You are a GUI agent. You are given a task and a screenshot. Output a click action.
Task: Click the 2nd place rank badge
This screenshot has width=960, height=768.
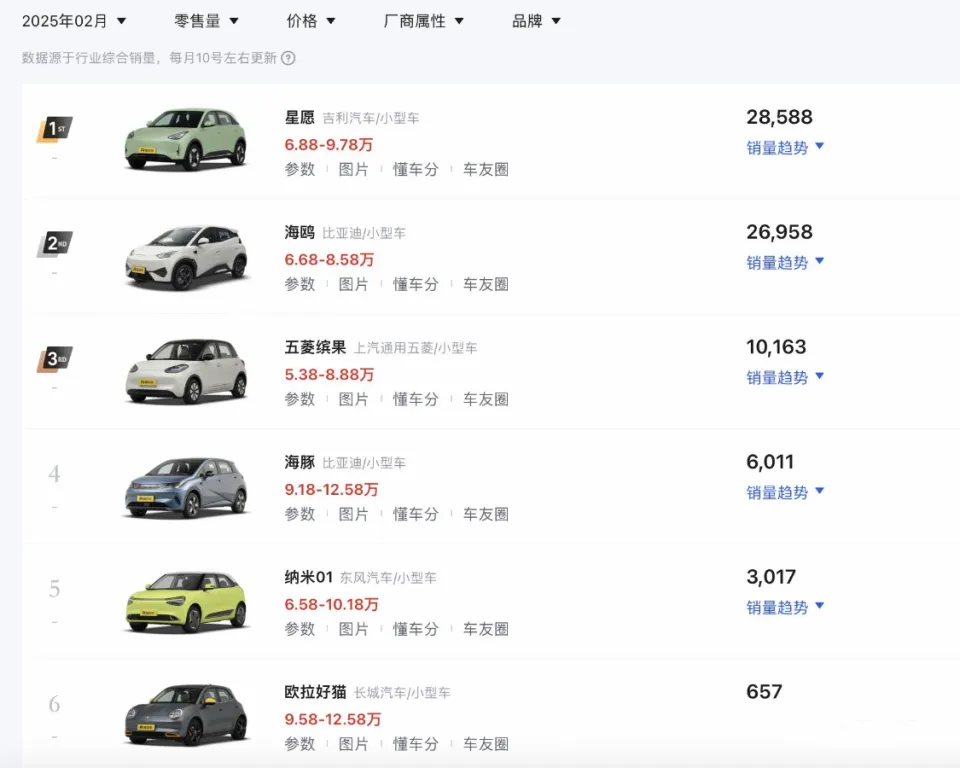tap(54, 244)
